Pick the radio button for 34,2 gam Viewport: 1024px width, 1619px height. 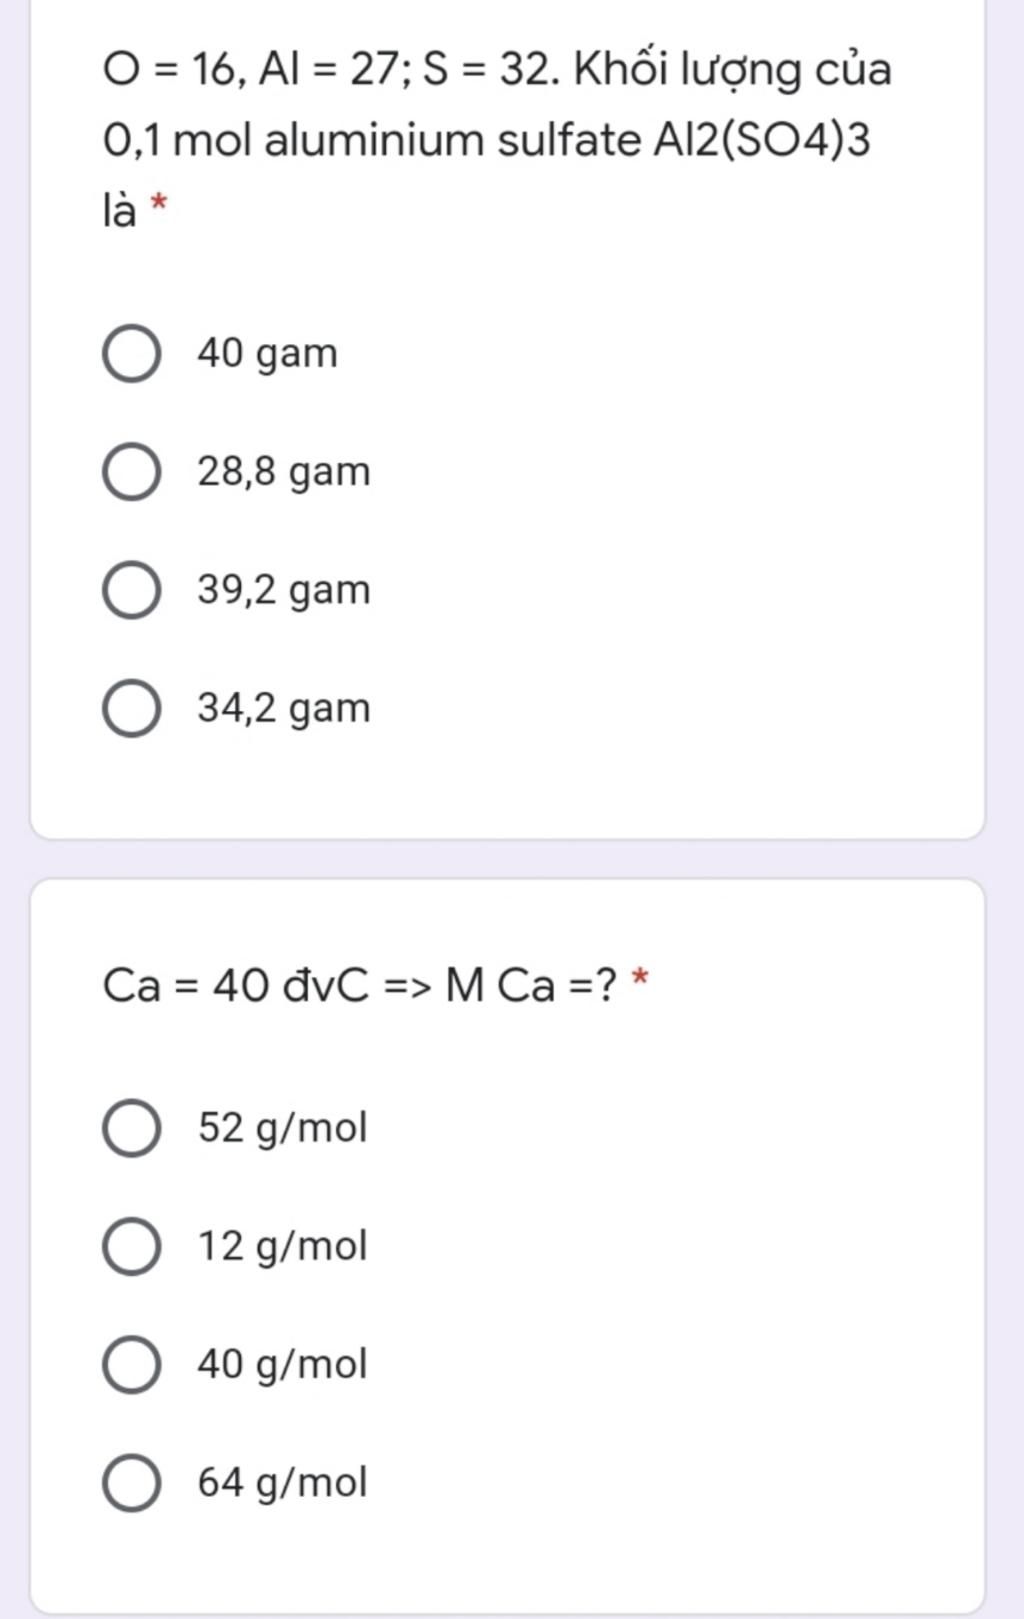point(131,709)
